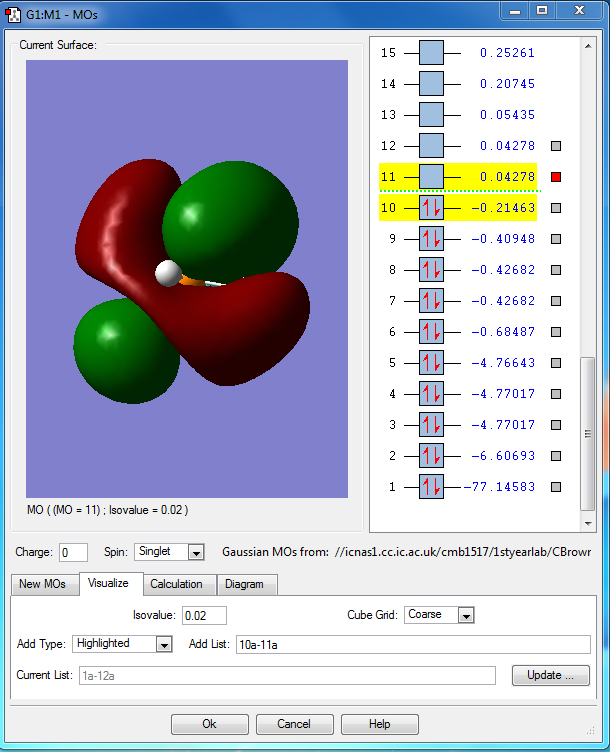Click the orbital box for MO 13
The height and width of the screenshot is (752, 610).
[x=431, y=115]
